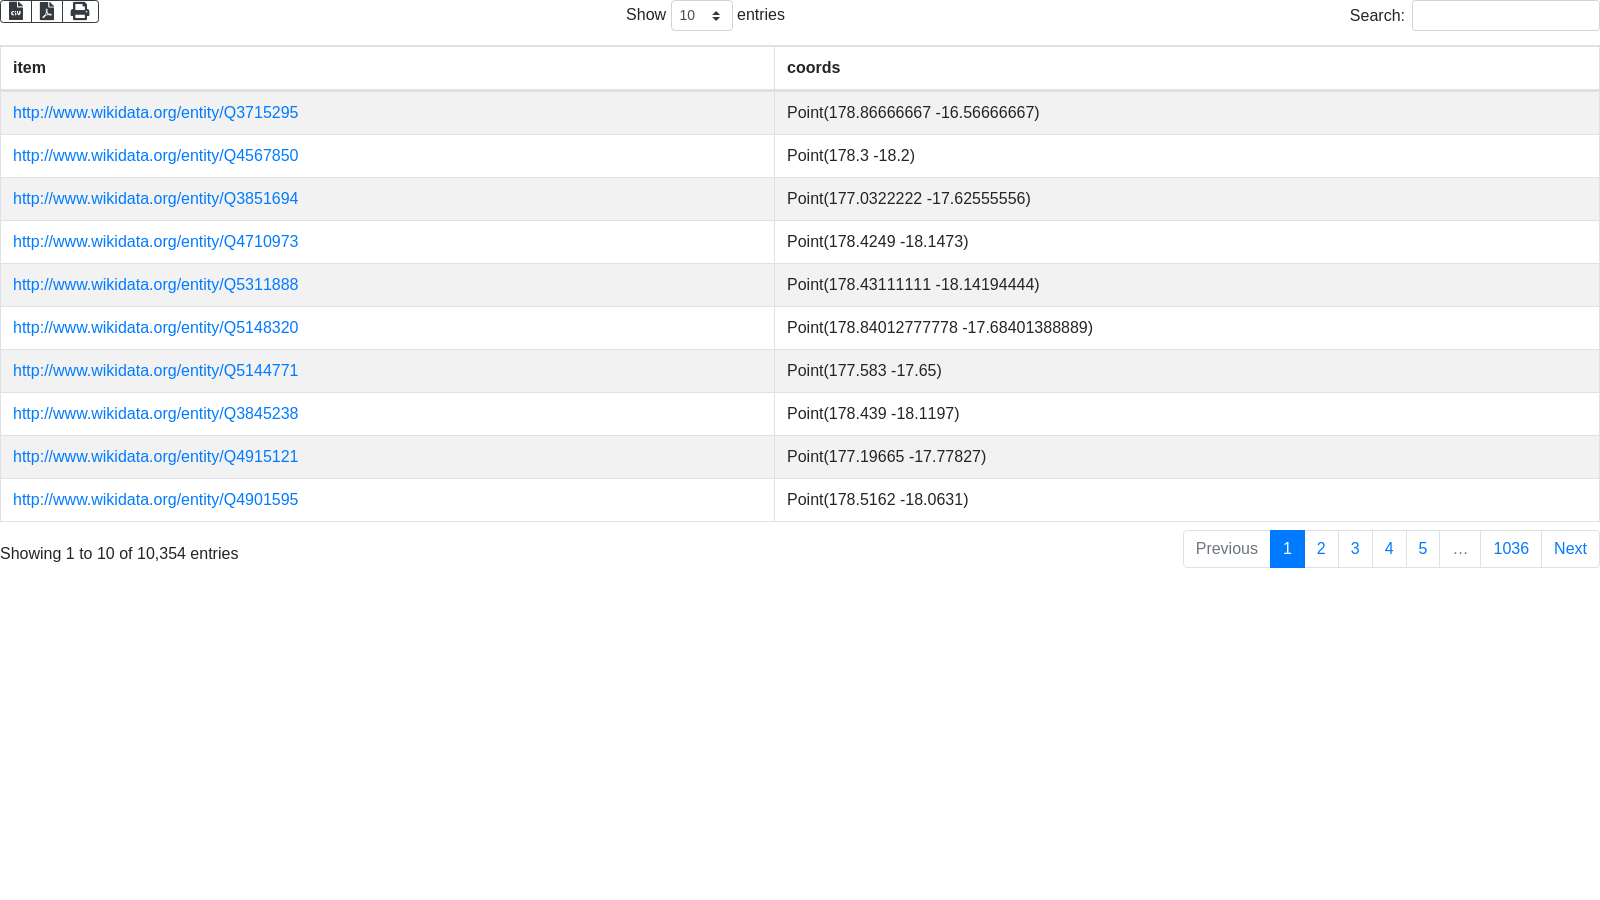Screen dimensions: 1600x900
Task: Open the Q5311888 Wikidata entity link
Action: 155,285
